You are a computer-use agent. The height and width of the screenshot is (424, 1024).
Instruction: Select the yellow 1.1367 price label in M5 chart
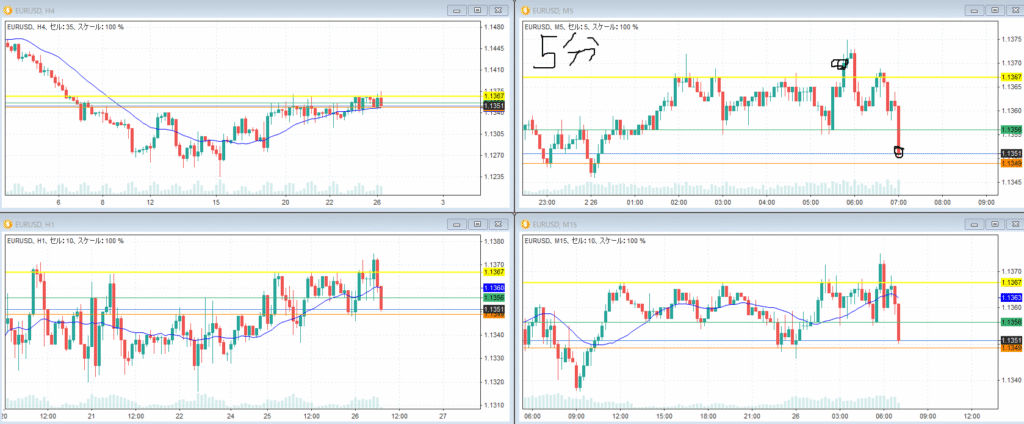point(1010,77)
